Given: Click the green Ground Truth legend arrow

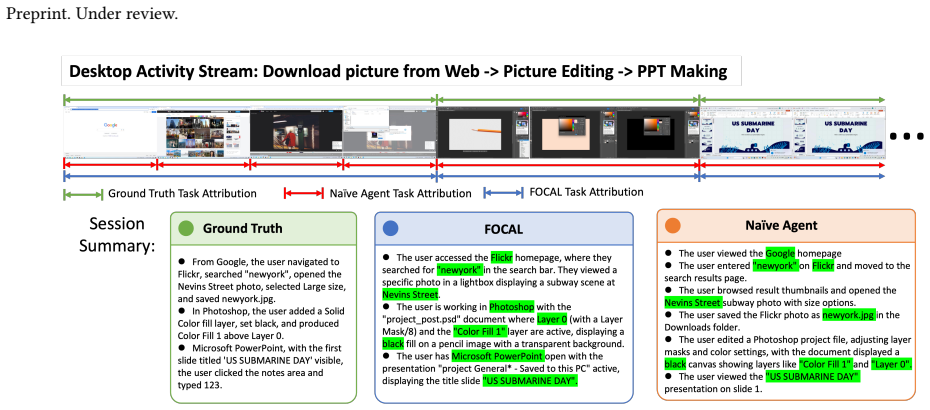Looking at the screenshot, I should 82,194.
